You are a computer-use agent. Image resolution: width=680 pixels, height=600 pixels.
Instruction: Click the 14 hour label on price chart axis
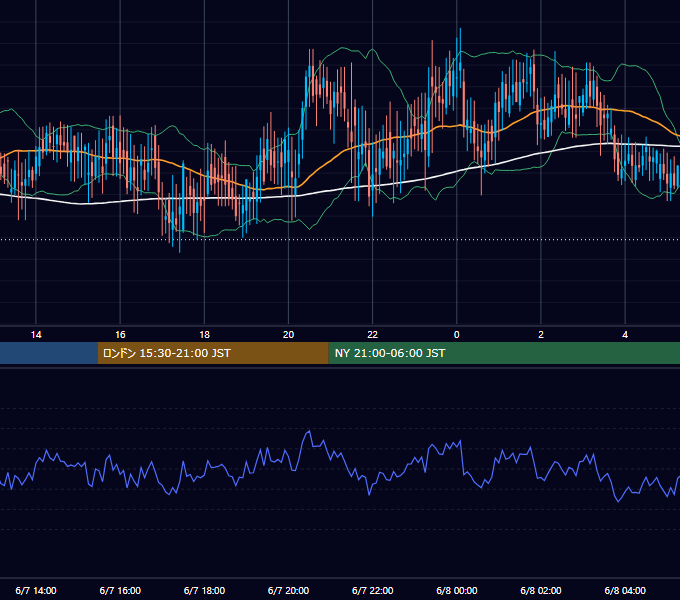[36, 335]
